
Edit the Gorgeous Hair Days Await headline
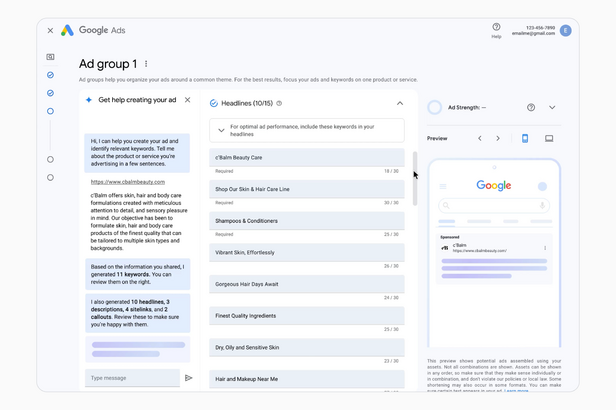307,284
